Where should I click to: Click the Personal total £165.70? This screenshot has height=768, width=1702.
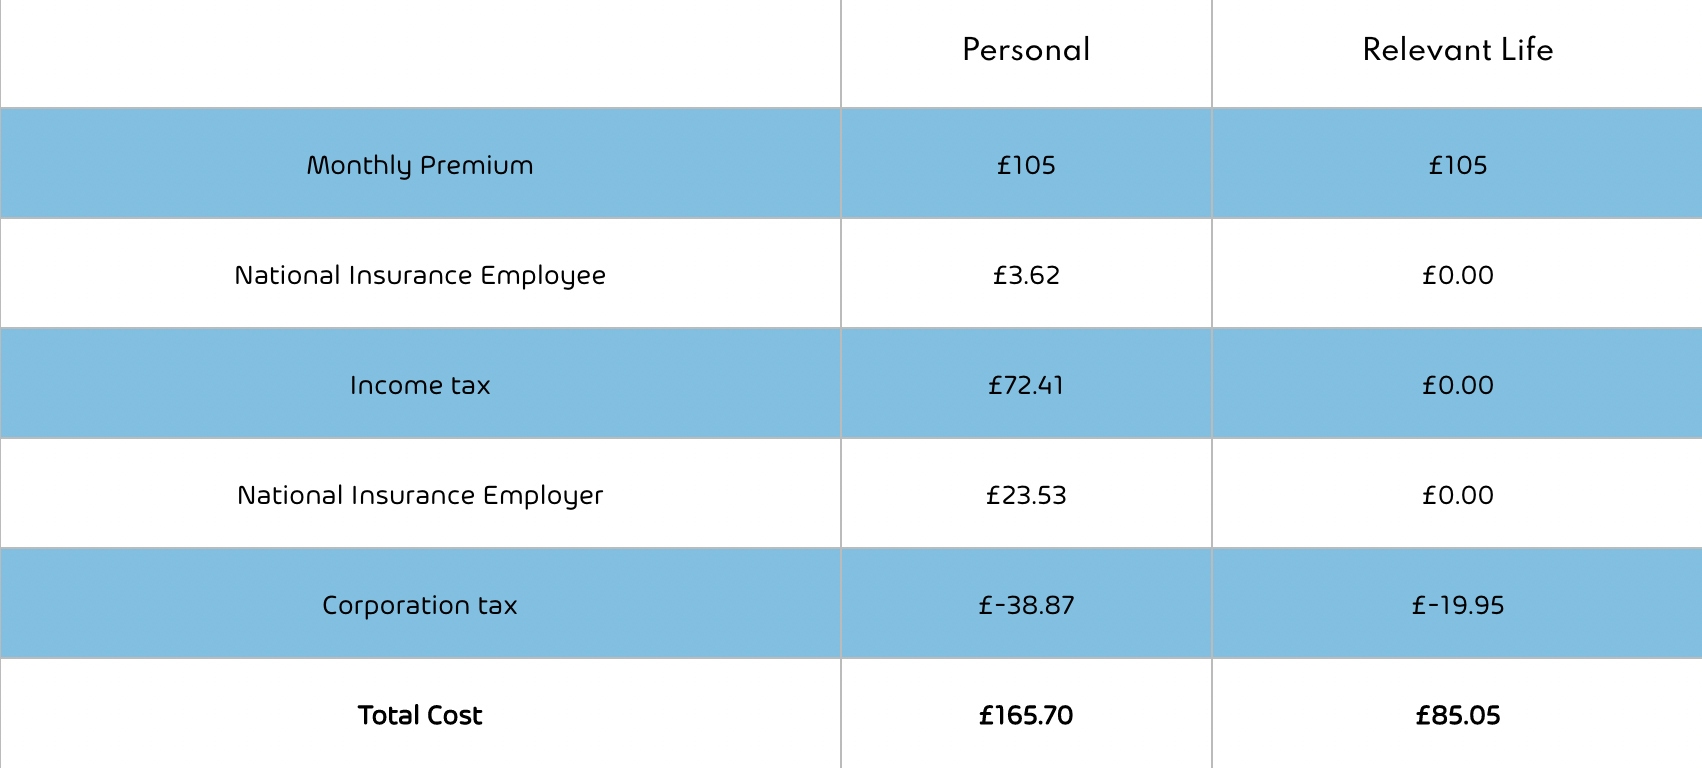coord(1026,715)
